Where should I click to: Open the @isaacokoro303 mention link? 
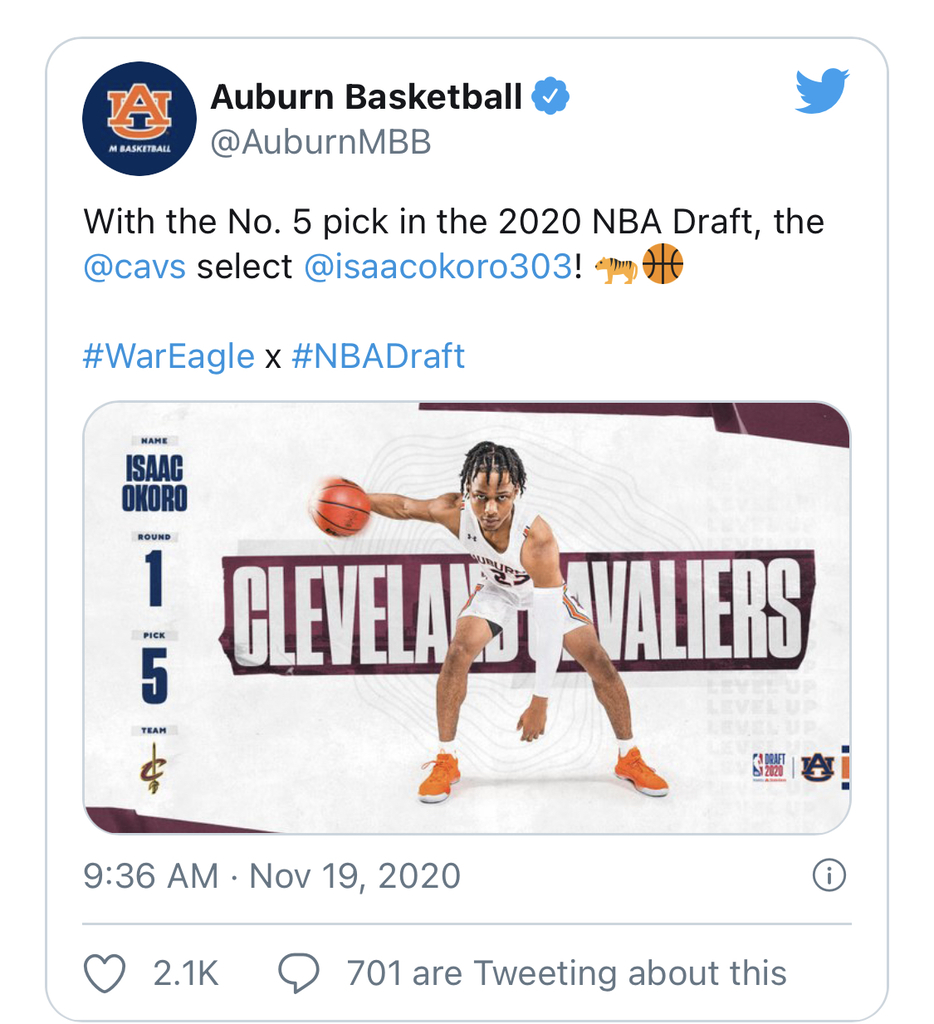tap(438, 266)
